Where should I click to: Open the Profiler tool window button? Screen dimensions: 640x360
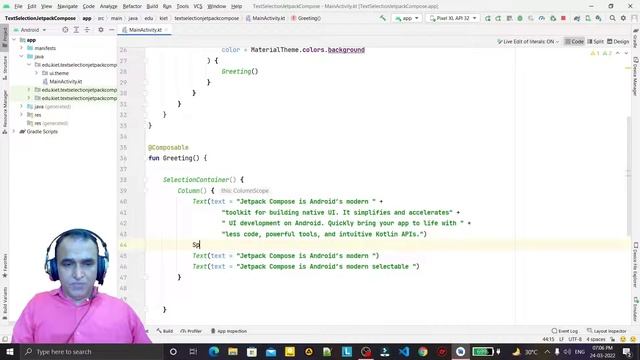click(x=191, y=331)
